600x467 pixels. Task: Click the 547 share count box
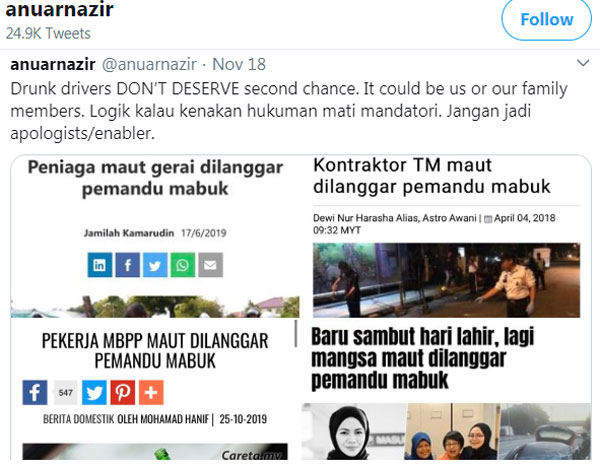(x=65, y=393)
